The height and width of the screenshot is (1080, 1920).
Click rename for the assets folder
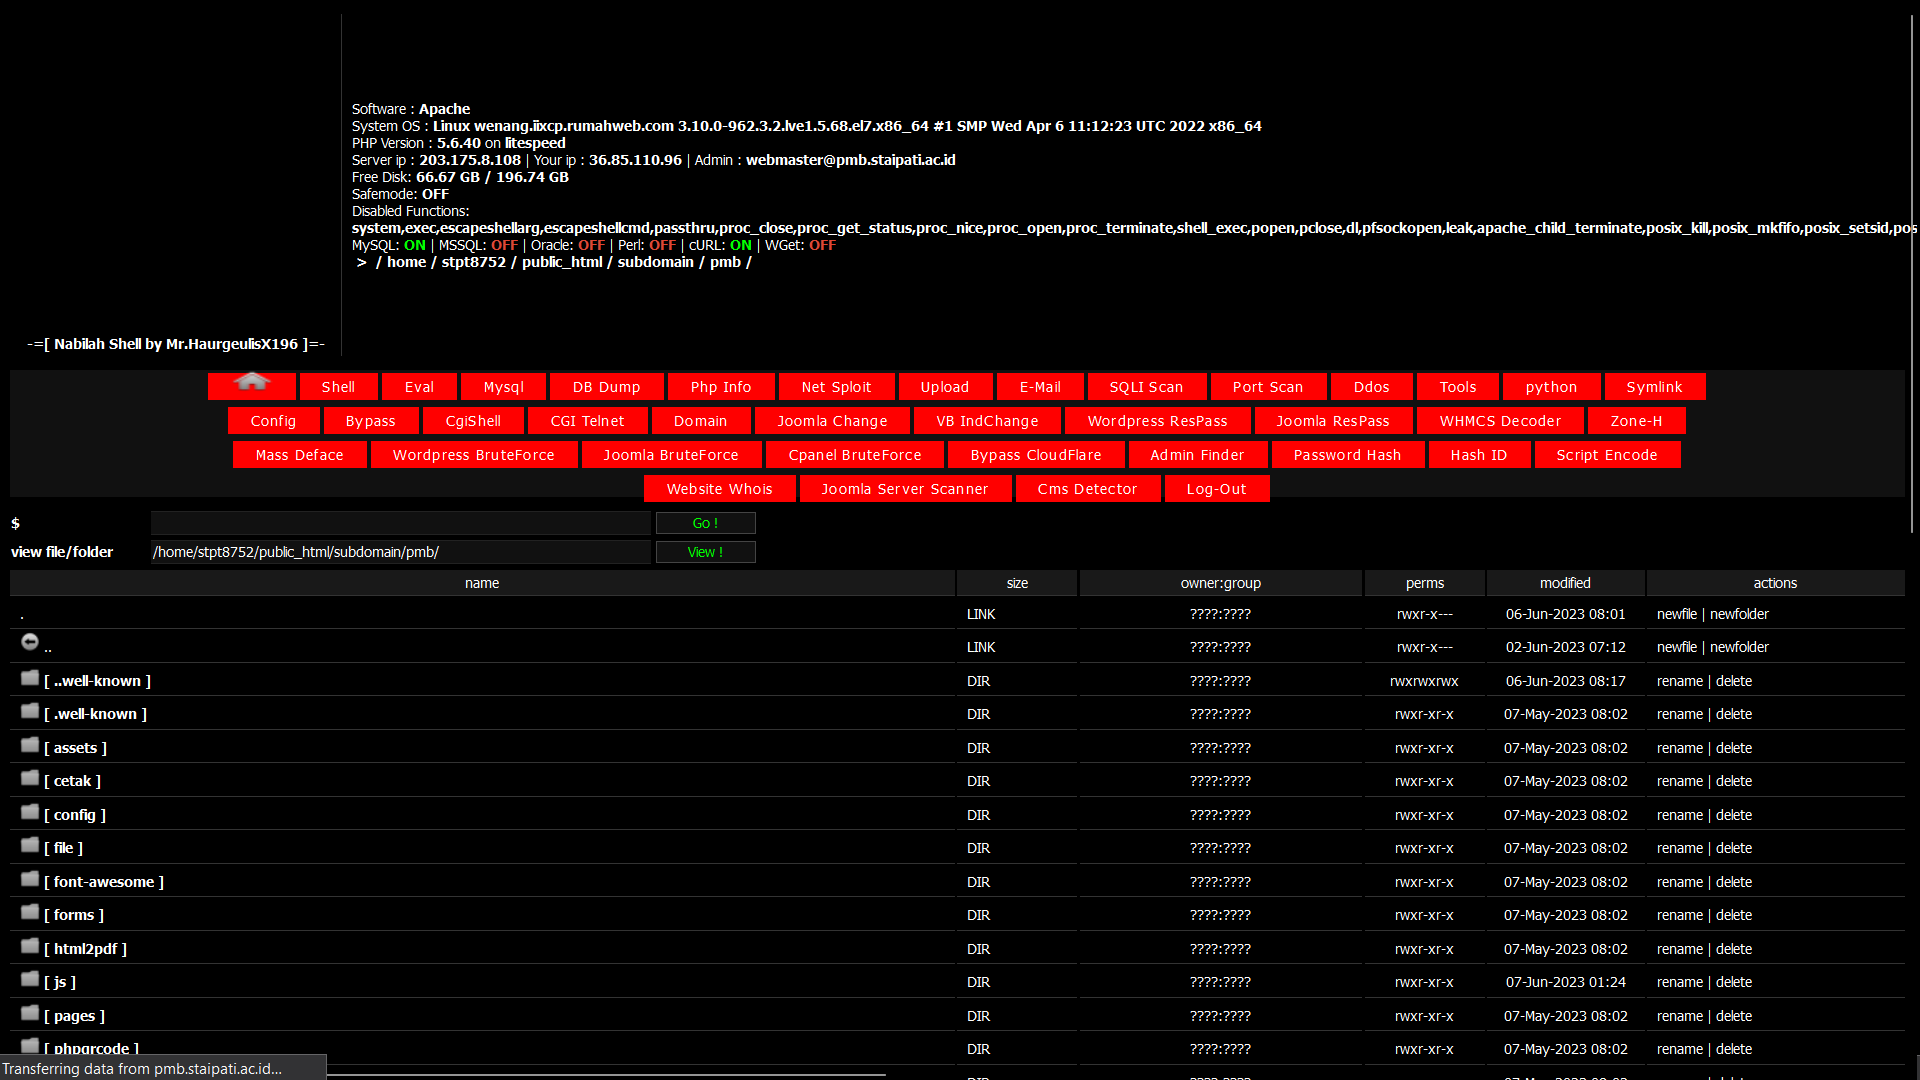pyautogui.click(x=1680, y=748)
